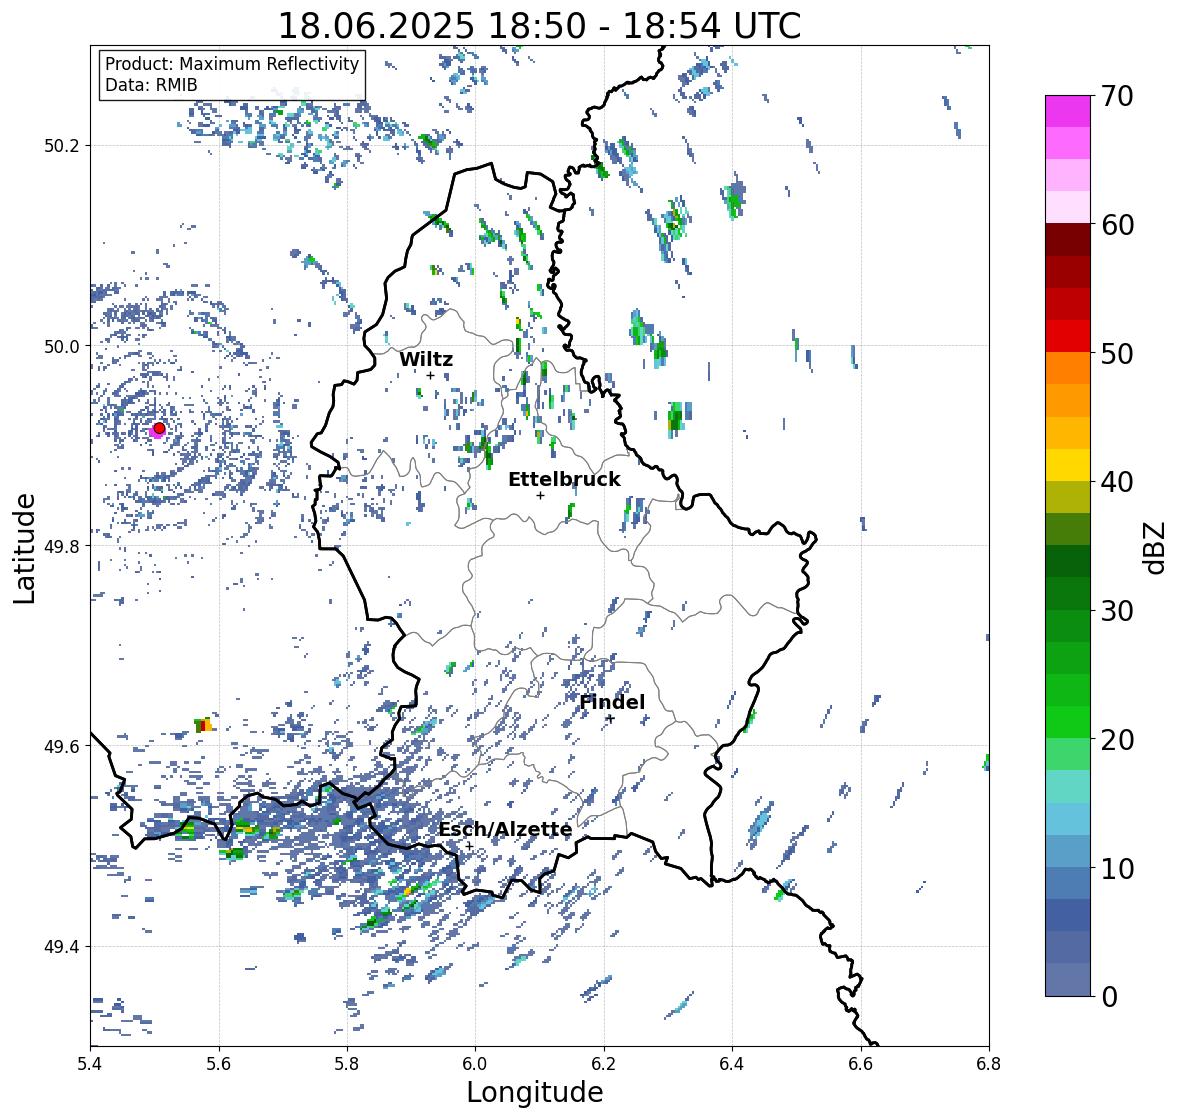Viewport: 1179px width, 1117px height.
Task: Click the 49.6 latitude tick label
Action: coord(62,746)
